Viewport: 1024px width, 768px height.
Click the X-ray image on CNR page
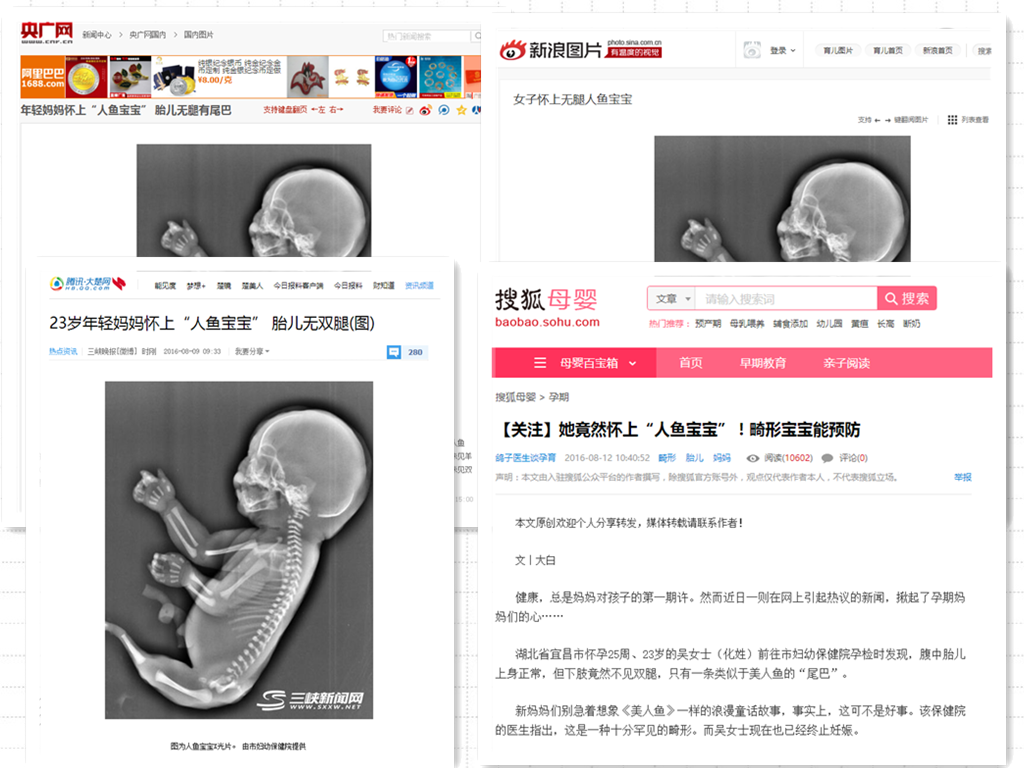(x=253, y=200)
